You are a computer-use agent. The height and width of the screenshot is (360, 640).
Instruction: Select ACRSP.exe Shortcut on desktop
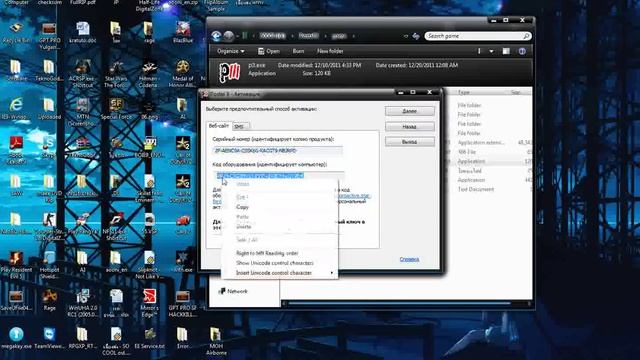(x=83, y=73)
